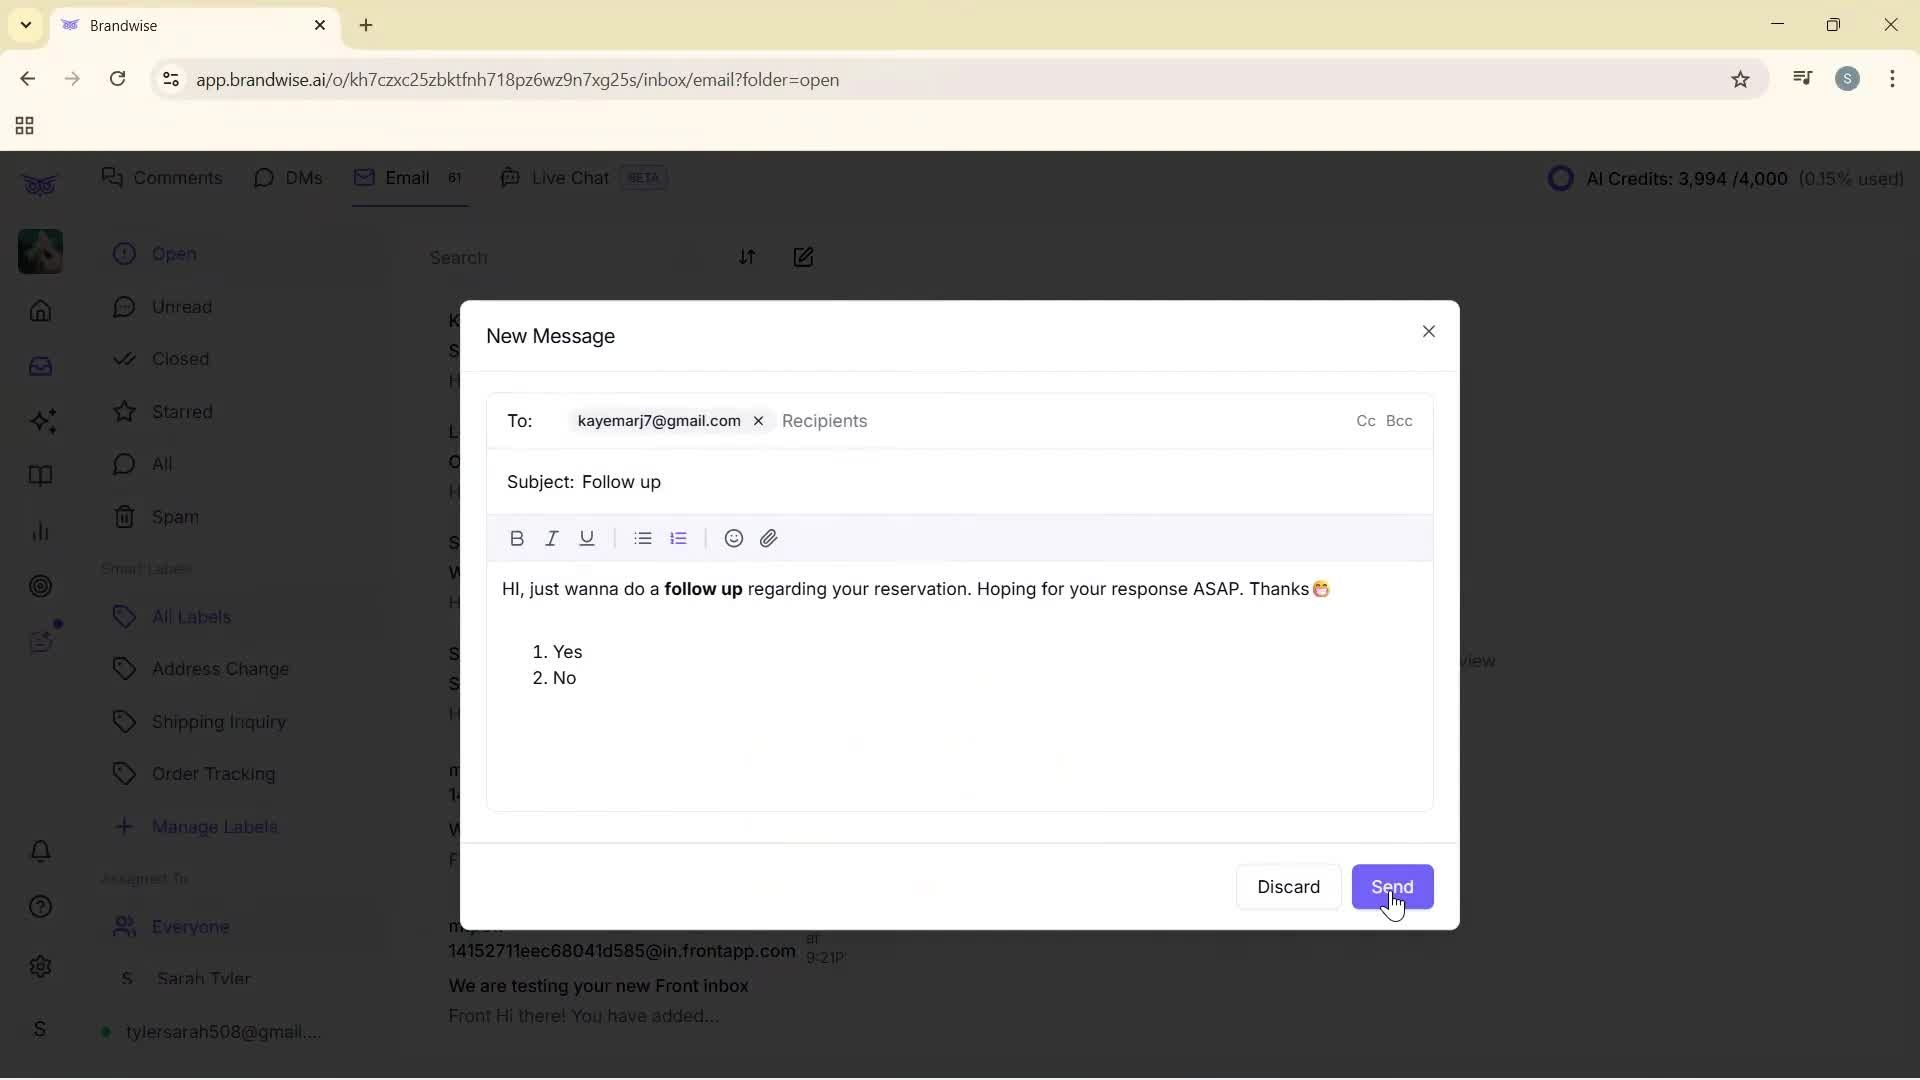Open the sort order dropdown
The image size is (1920, 1080).
pyautogui.click(x=748, y=257)
